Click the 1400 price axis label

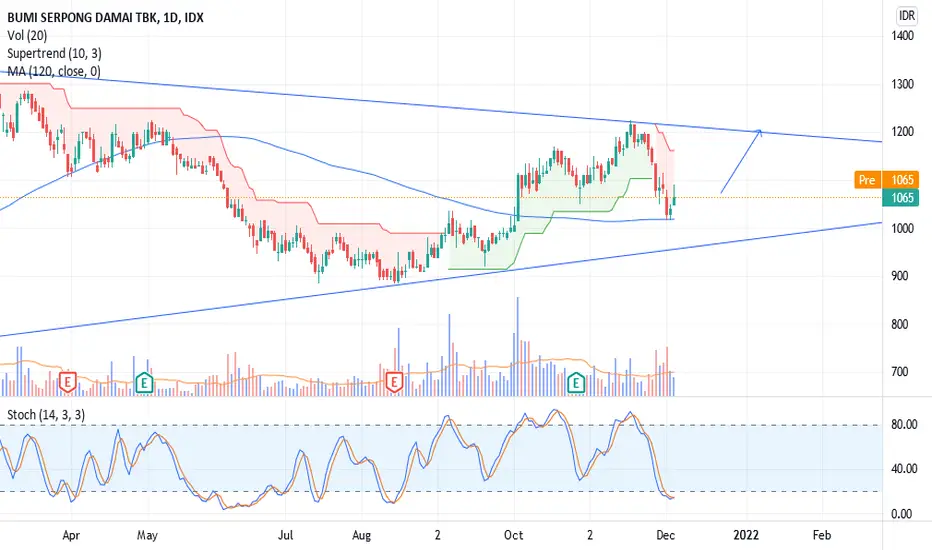tap(902, 36)
